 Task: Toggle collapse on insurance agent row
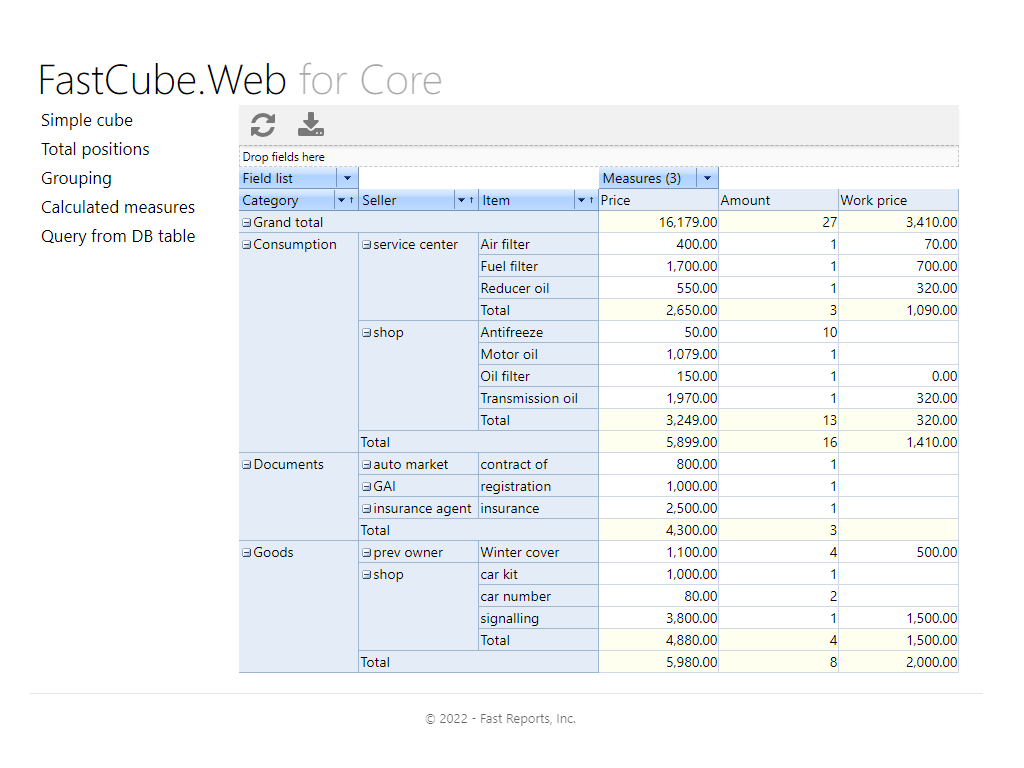click(367, 509)
